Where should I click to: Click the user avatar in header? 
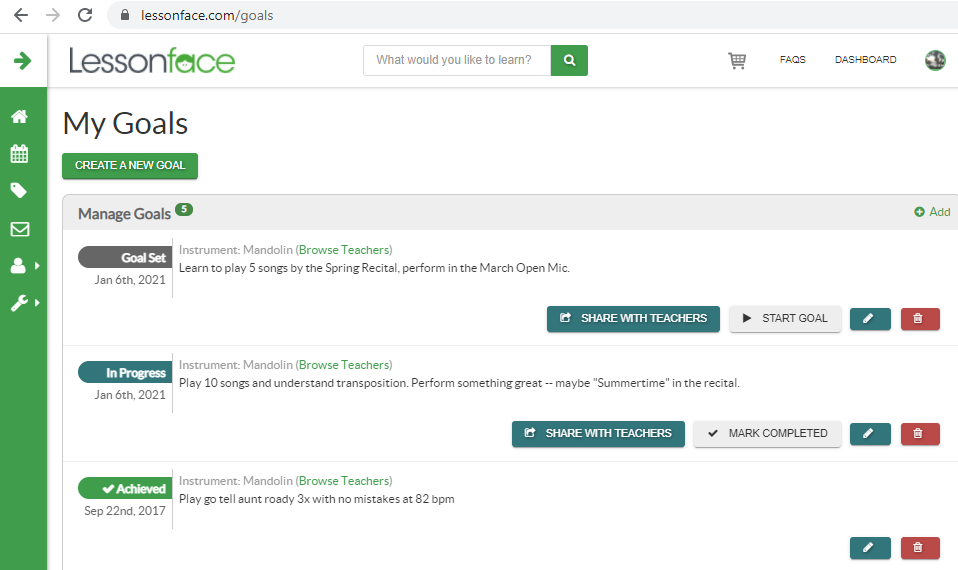pos(935,60)
